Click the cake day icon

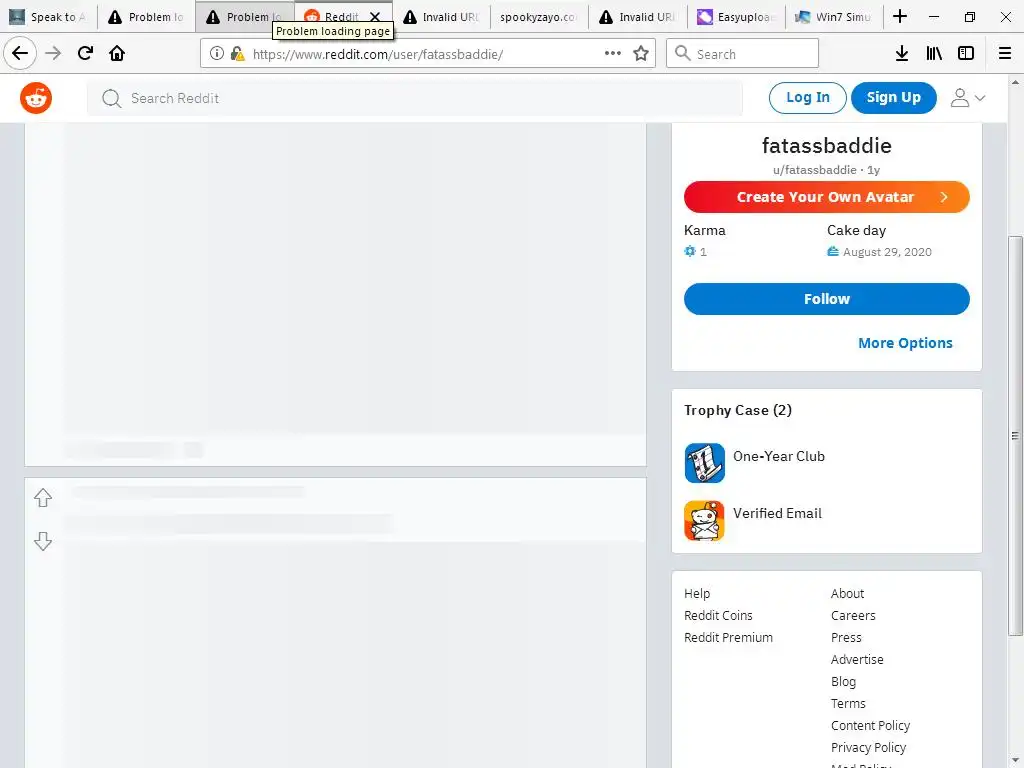[x=833, y=251]
